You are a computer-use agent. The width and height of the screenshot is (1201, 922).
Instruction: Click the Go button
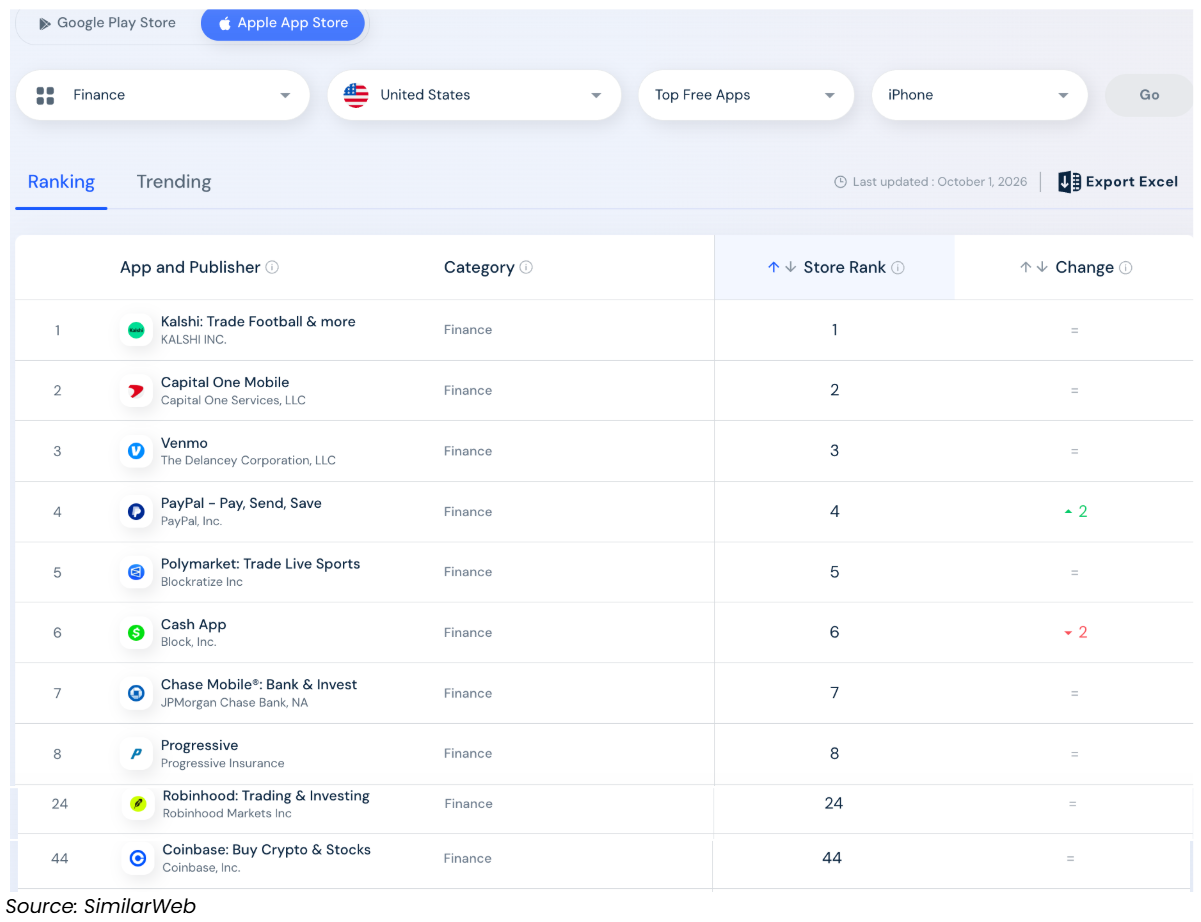(x=1149, y=95)
